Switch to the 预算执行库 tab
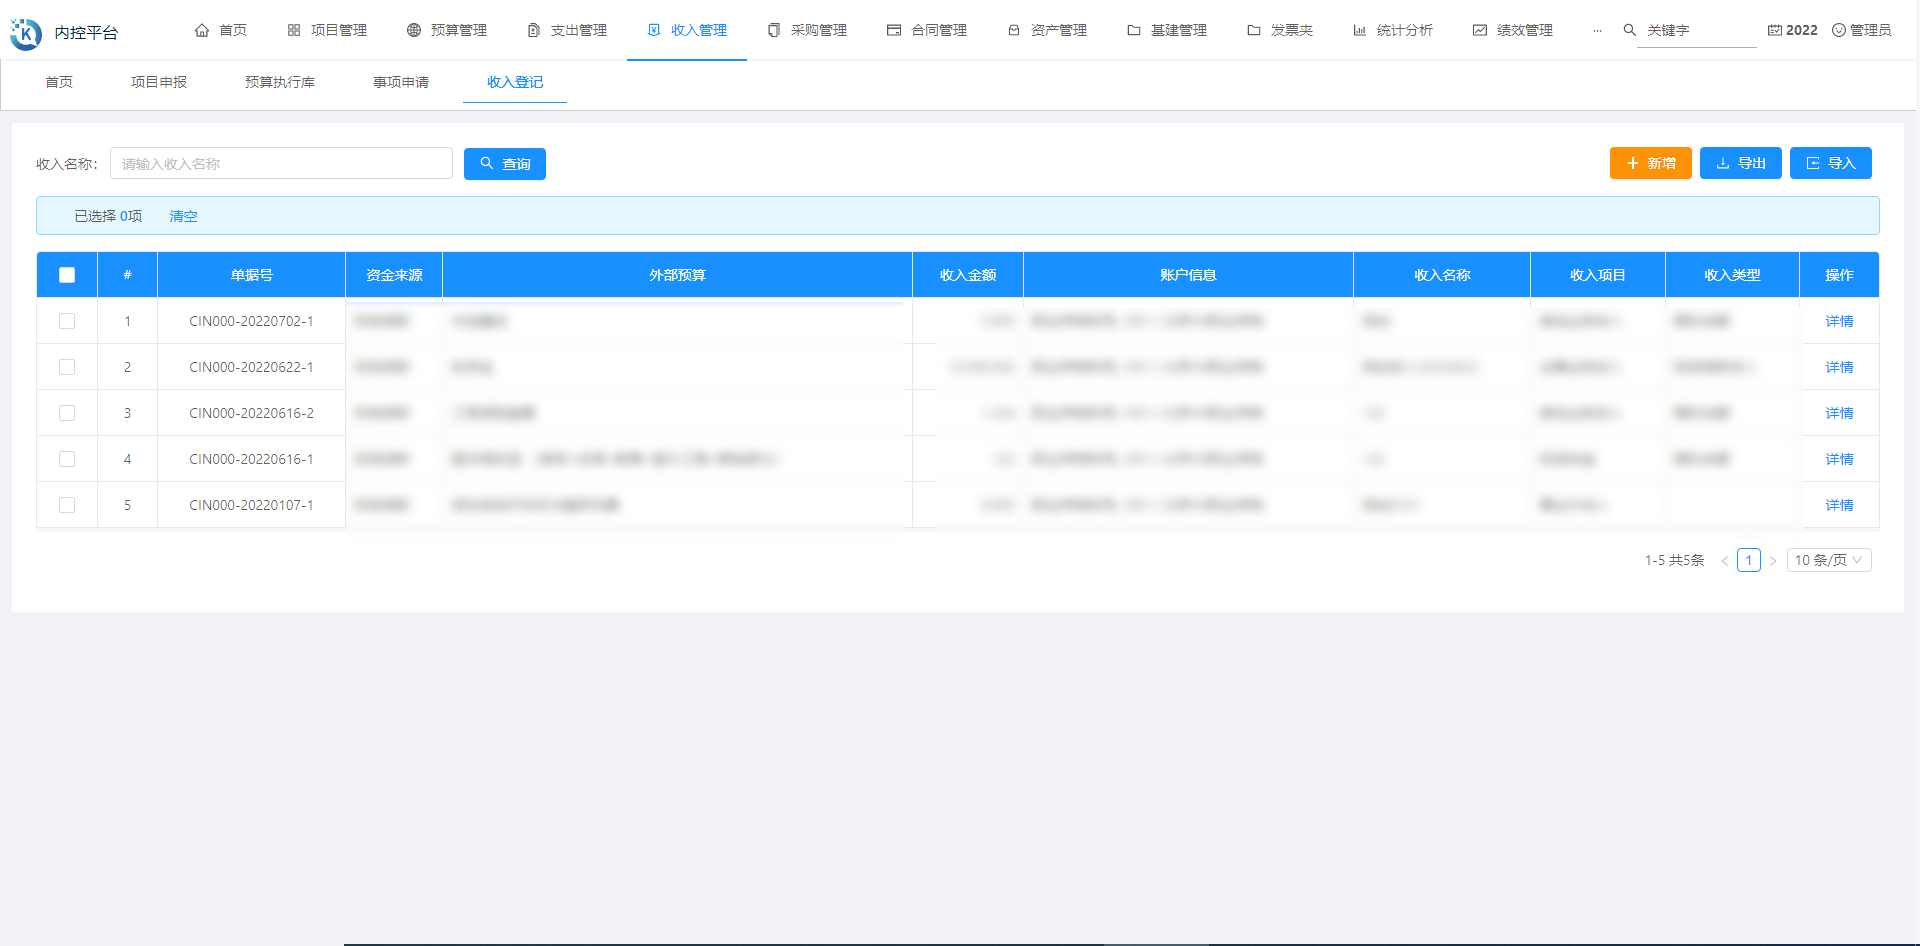1920x946 pixels. tap(280, 82)
